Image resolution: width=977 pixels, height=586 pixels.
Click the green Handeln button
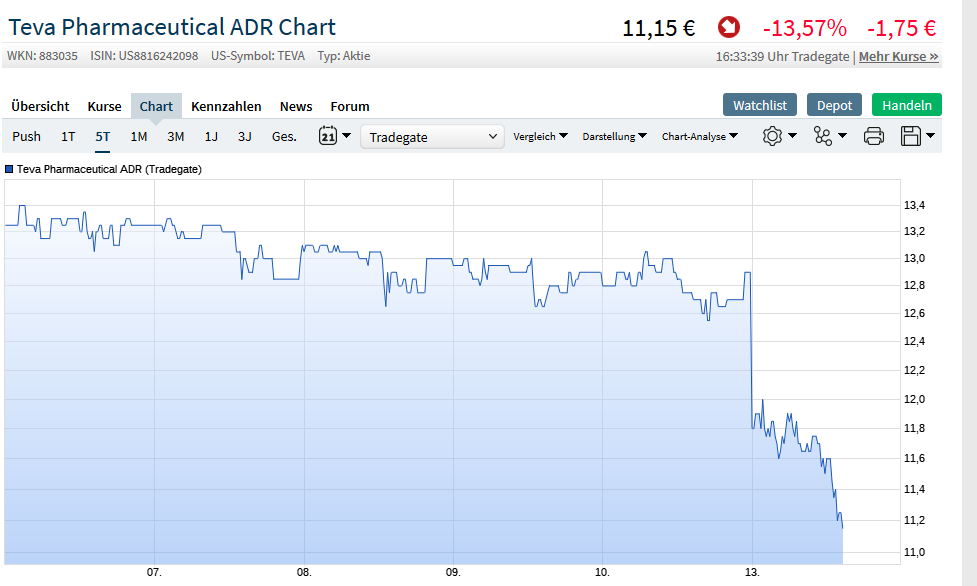coord(906,105)
